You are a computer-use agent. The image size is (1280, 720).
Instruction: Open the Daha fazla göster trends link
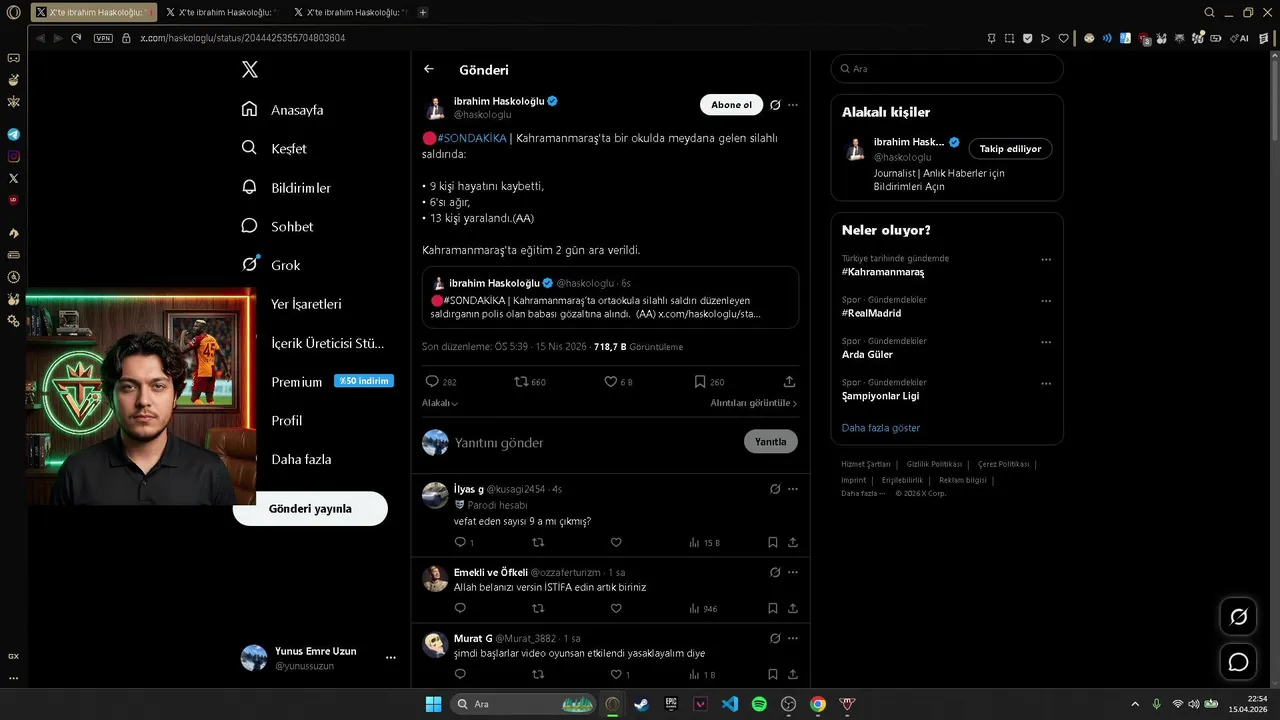(881, 427)
